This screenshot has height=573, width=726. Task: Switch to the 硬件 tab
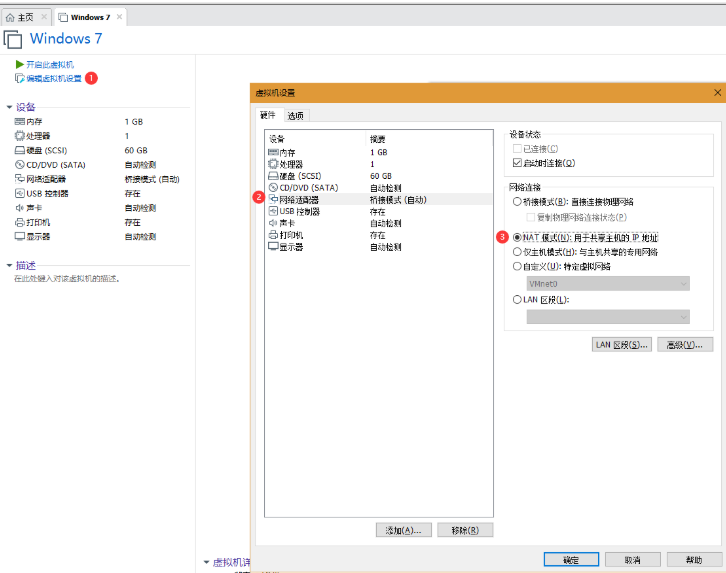268,115
